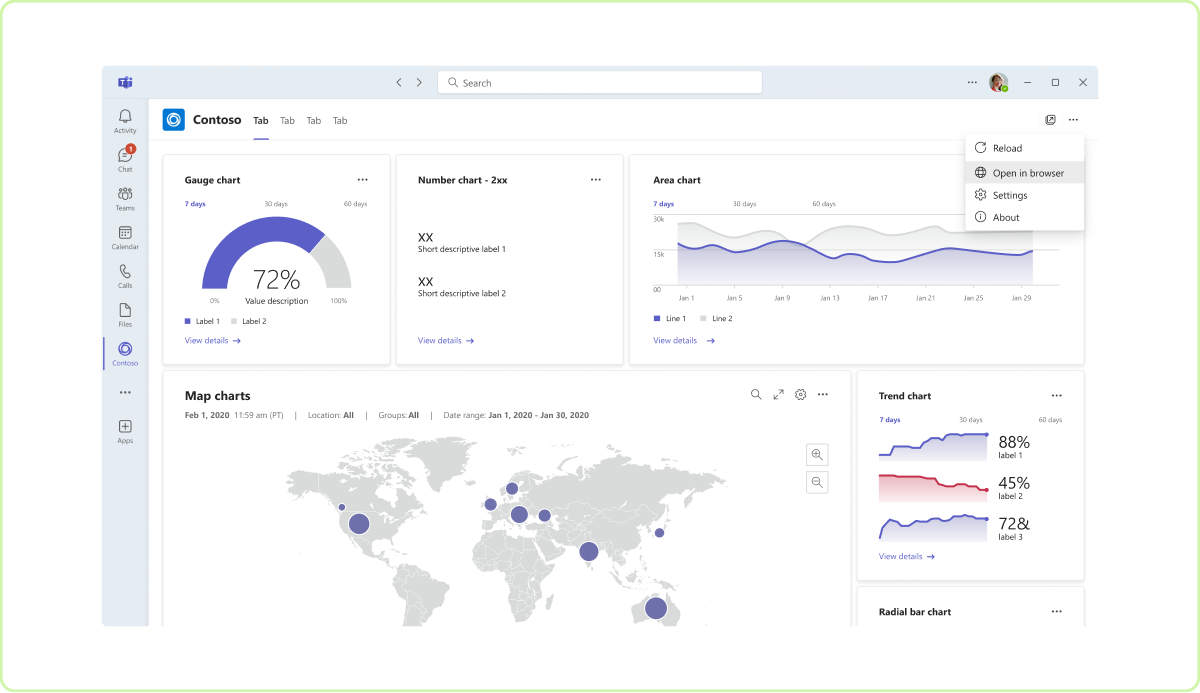Click View details in Area chart

(684, 341)
